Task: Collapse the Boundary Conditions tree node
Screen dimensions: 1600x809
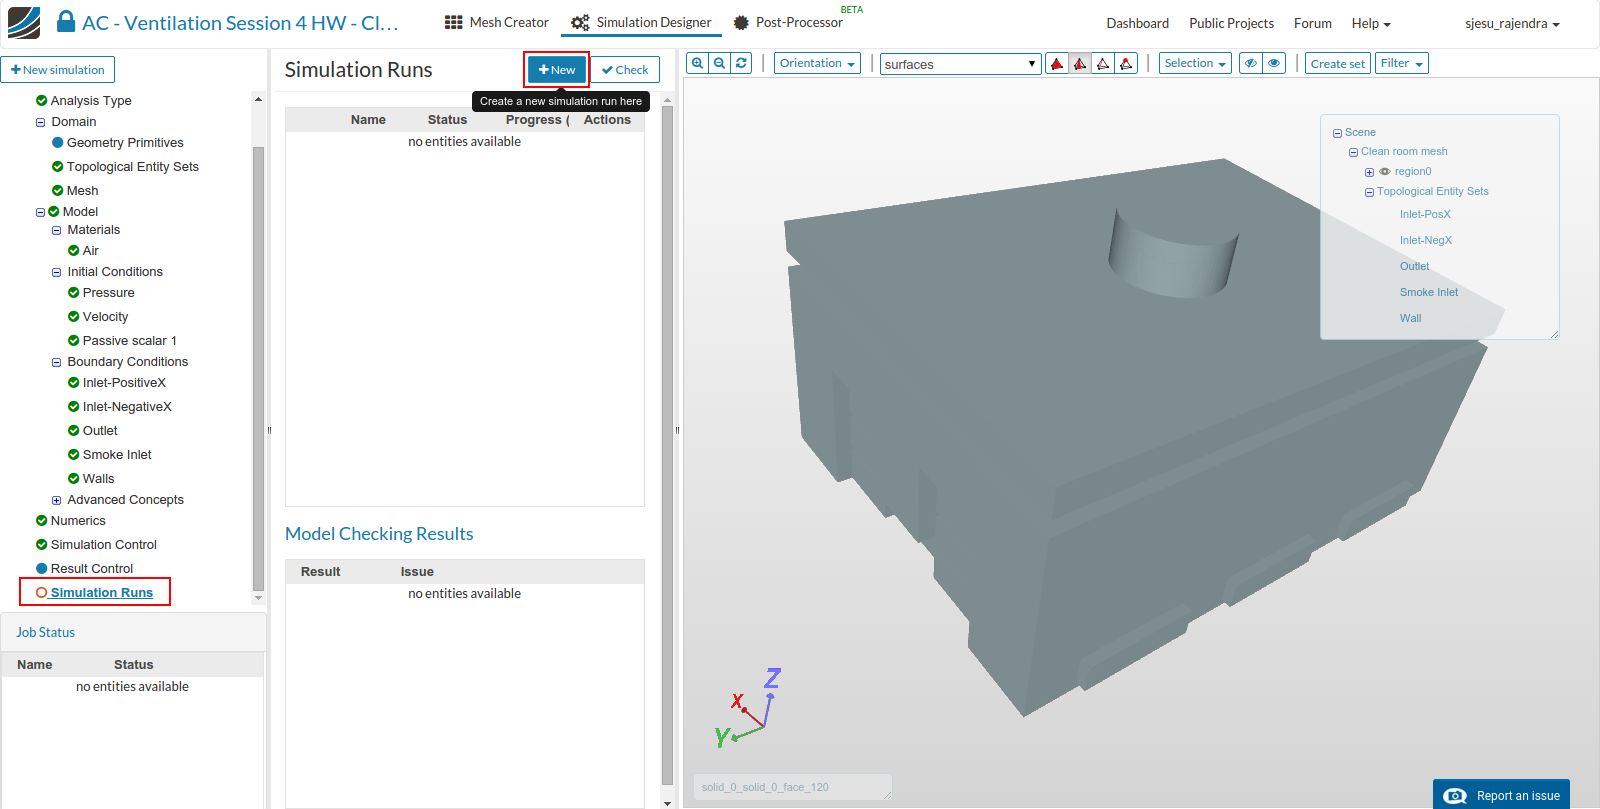Action: coord(57,363)
